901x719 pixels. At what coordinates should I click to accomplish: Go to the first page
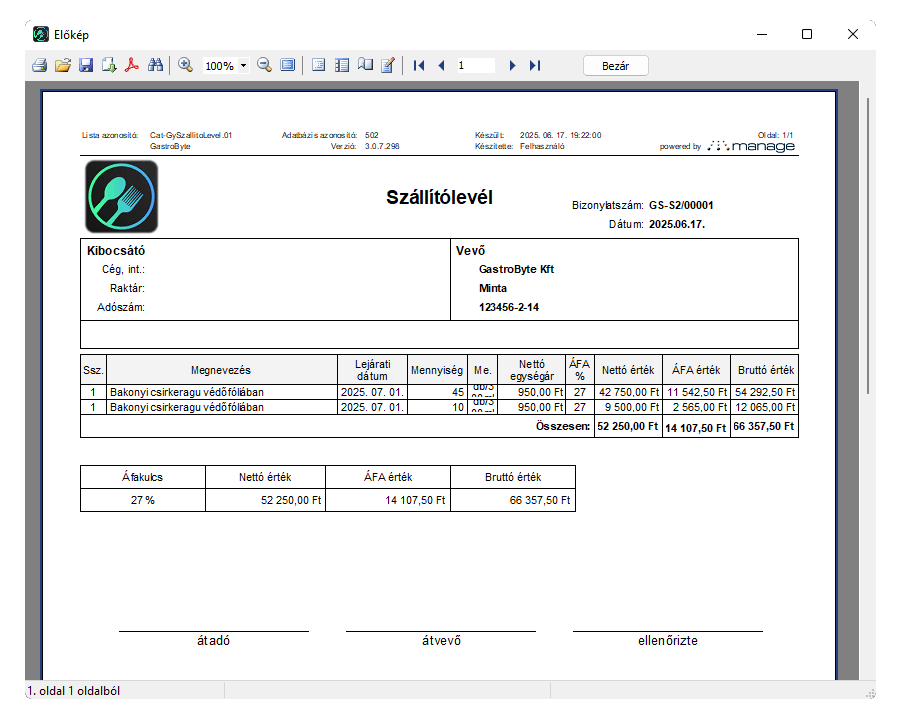click(x=419, y=65)
